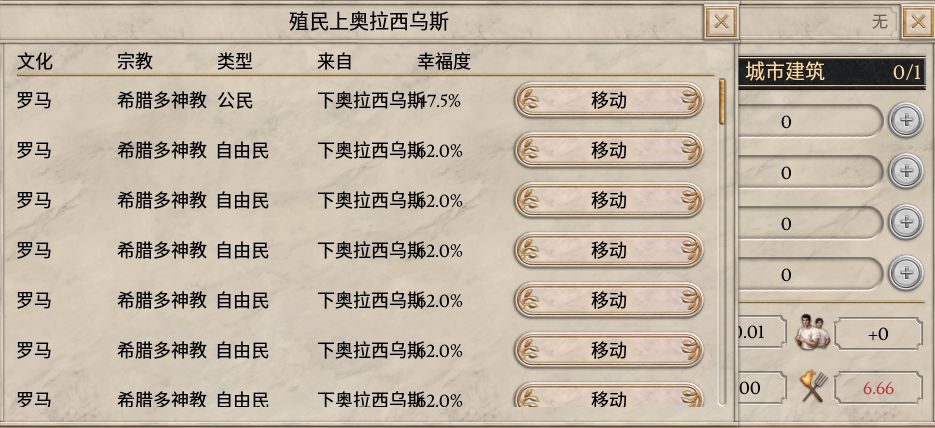This screenshot has height=428, width=935.
Task: Click 移动 for the 公民 citizen row
Action: [609, 100]
